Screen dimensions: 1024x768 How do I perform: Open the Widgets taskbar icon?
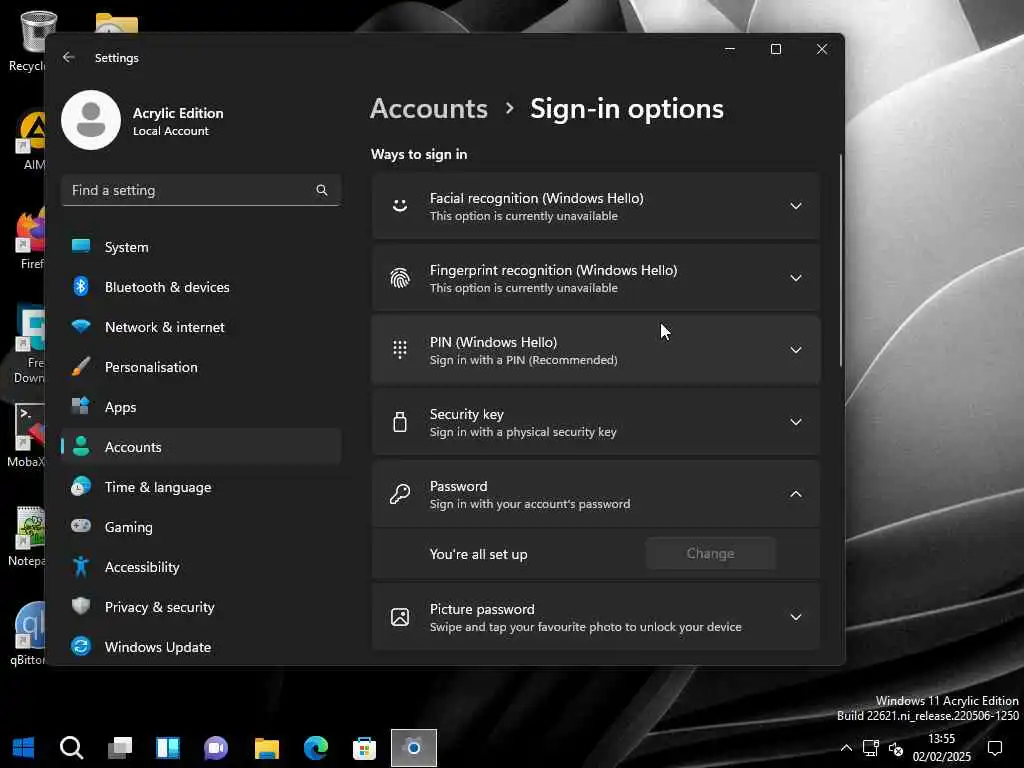click(168, 748)
